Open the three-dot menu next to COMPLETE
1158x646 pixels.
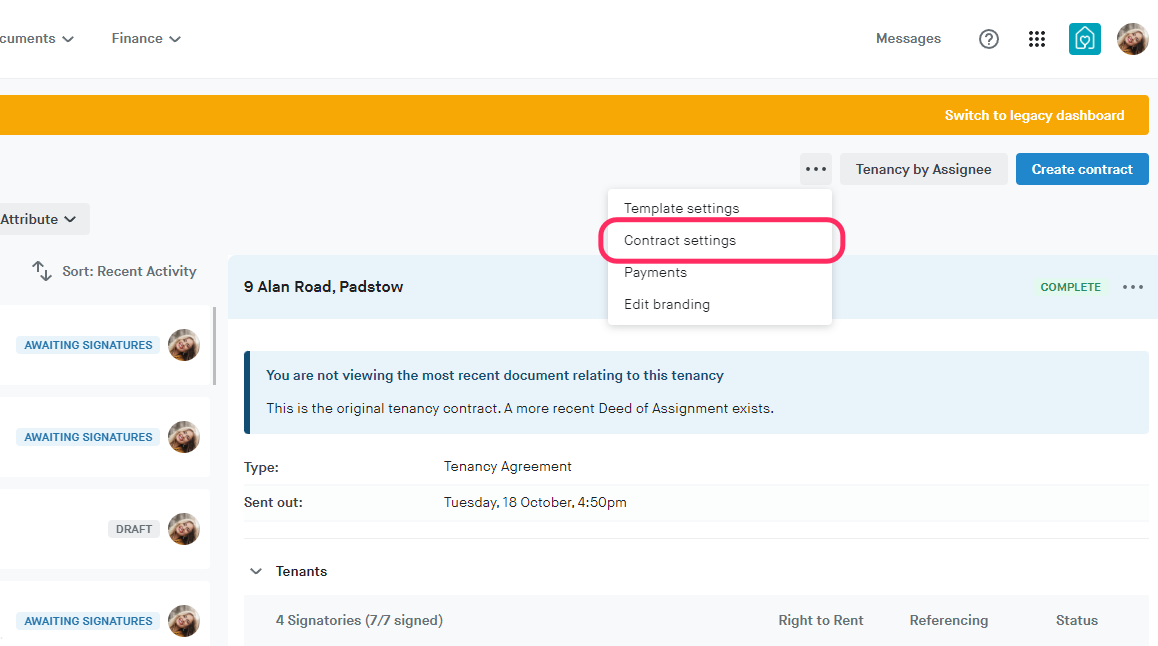[x=1132, y=287]
